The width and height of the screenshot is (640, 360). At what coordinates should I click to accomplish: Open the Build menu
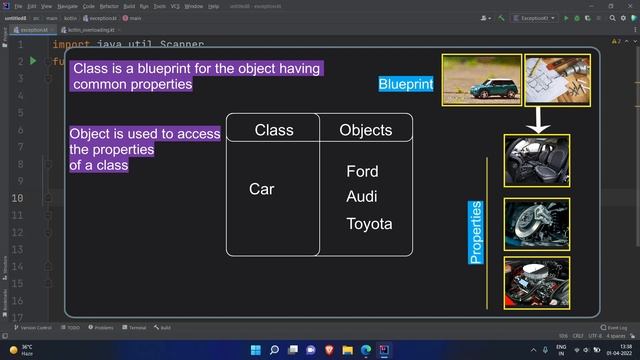point(129,6)
